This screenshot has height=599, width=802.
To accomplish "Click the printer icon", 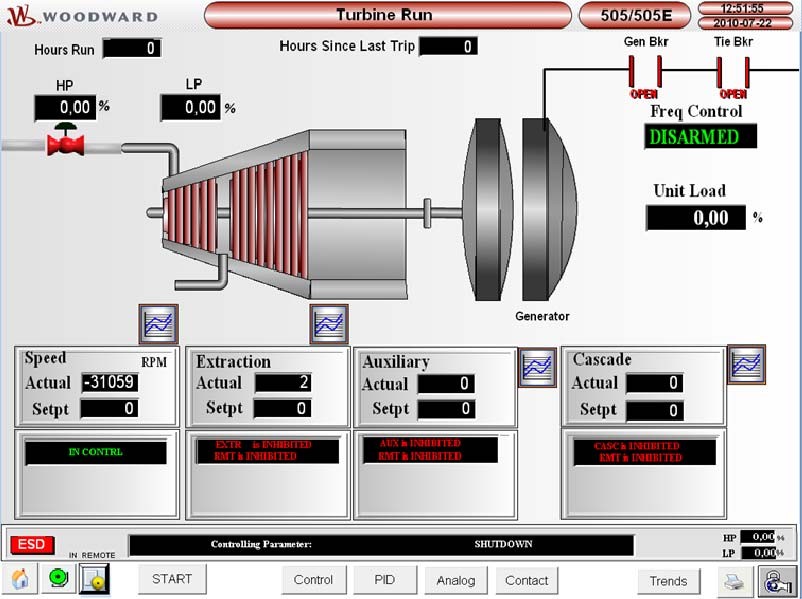I will pyautogui.click(x=734, y=581).
